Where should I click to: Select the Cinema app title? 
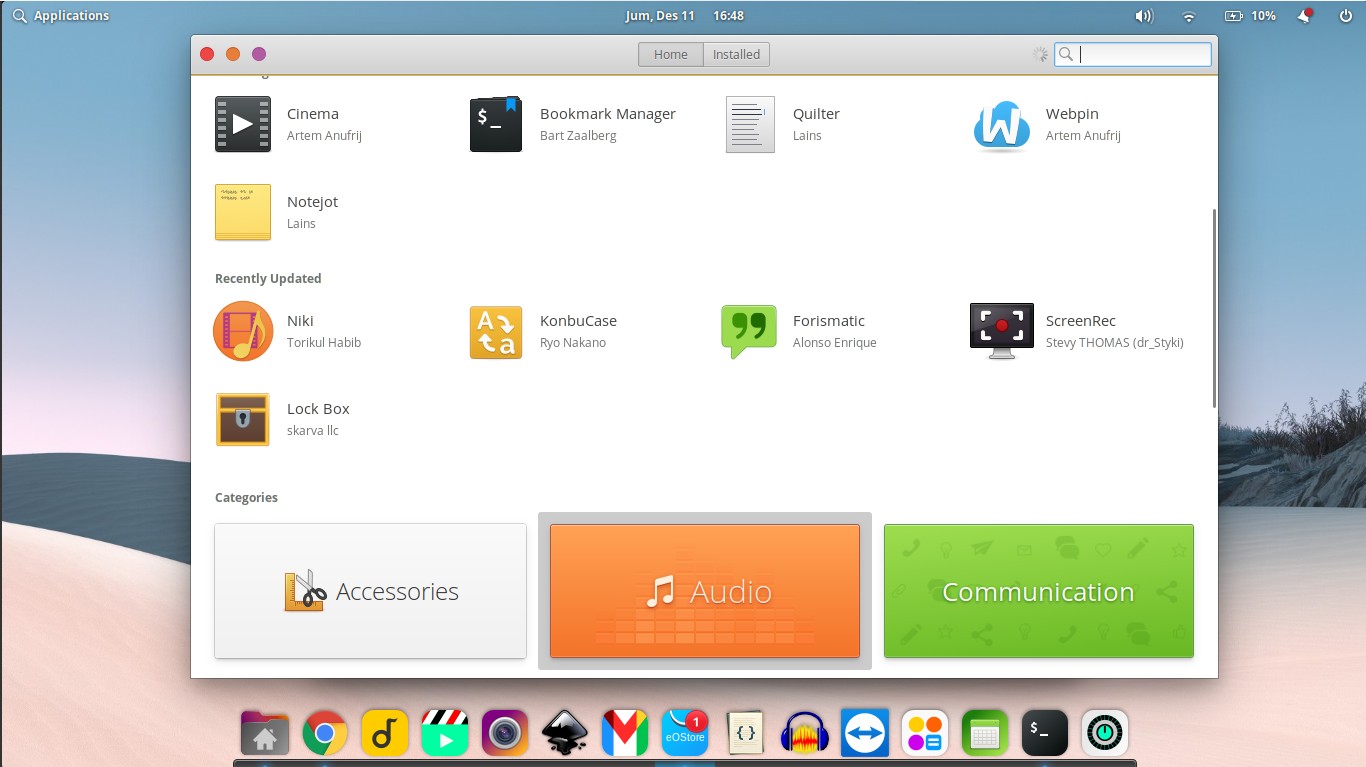click(x=313, y=114)
